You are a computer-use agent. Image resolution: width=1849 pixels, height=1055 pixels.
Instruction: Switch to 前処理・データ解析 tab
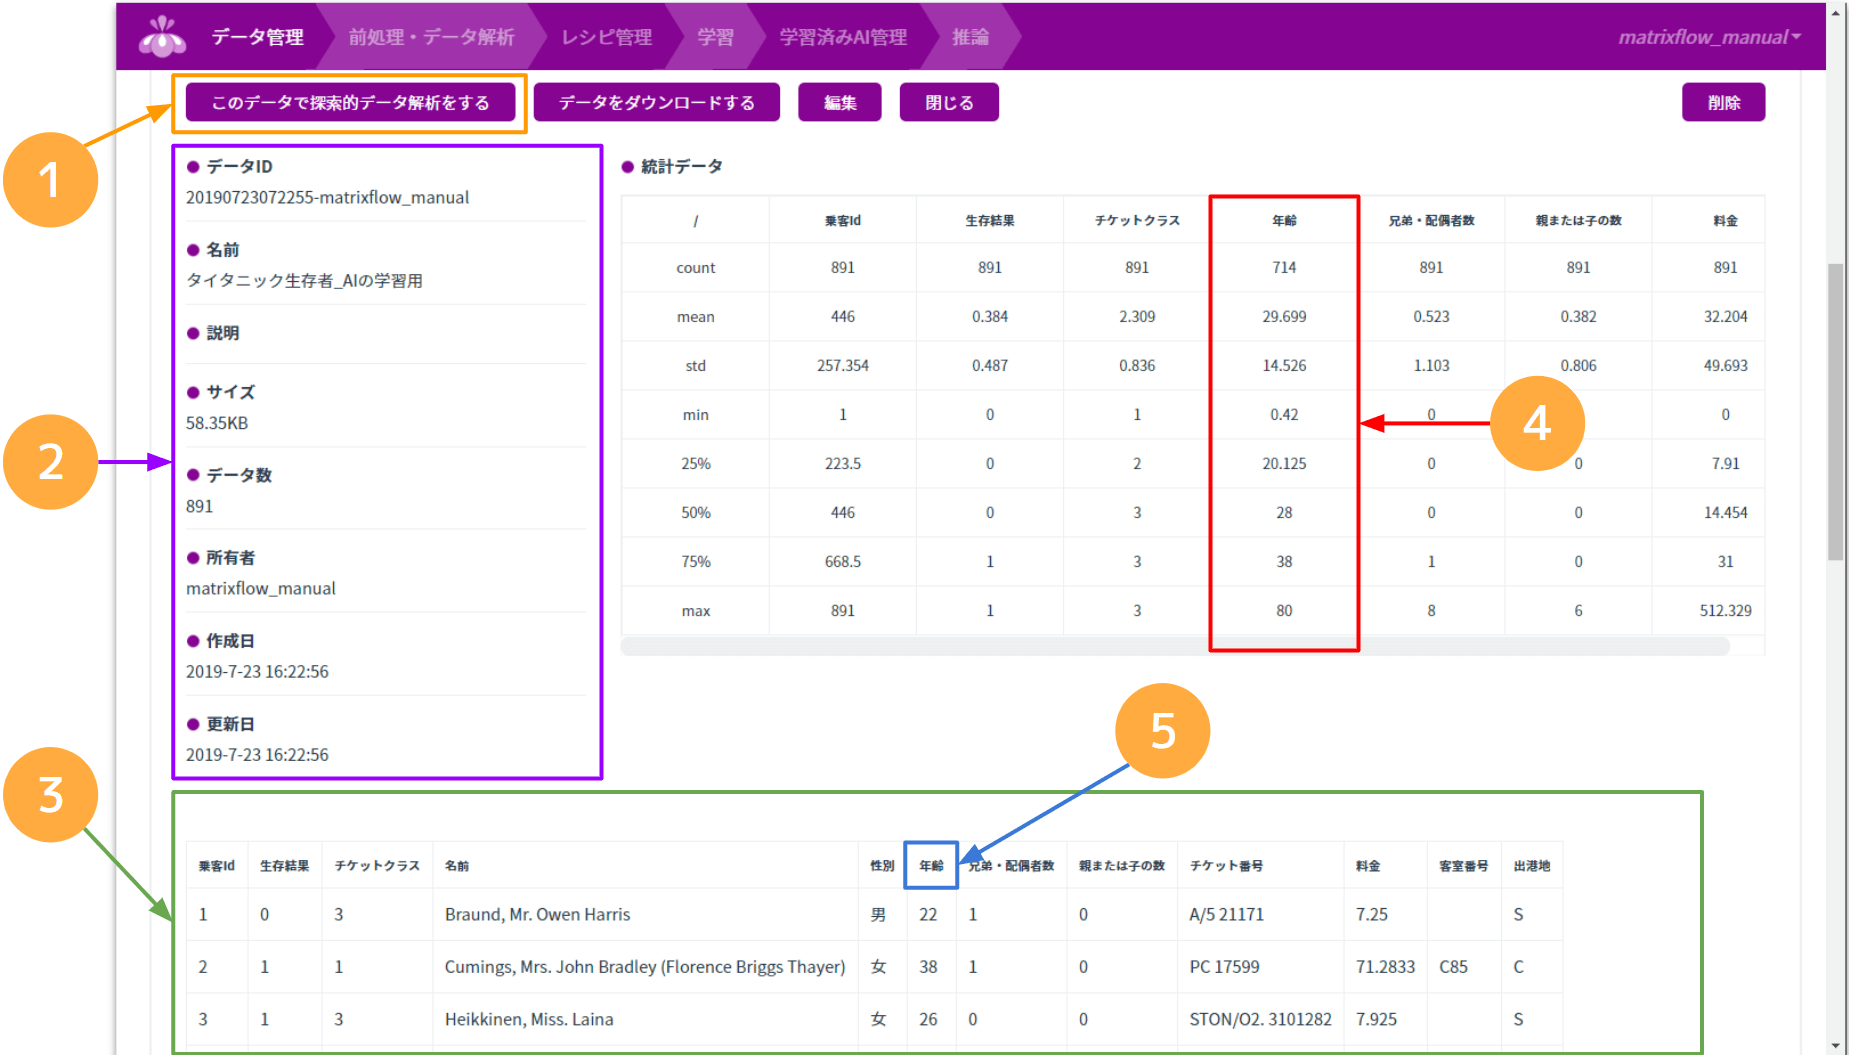click(x=431, y=37)
